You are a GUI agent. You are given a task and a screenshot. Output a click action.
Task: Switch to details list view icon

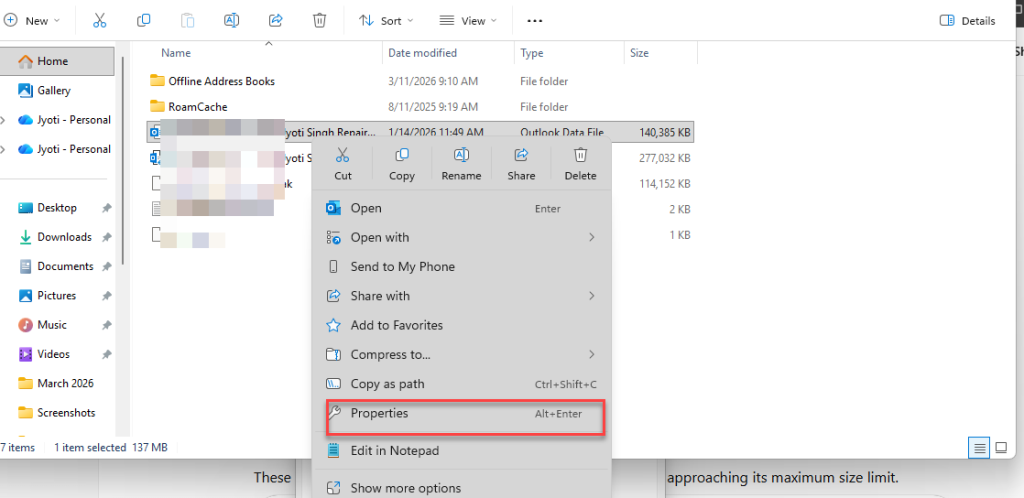tap(979, 448)
